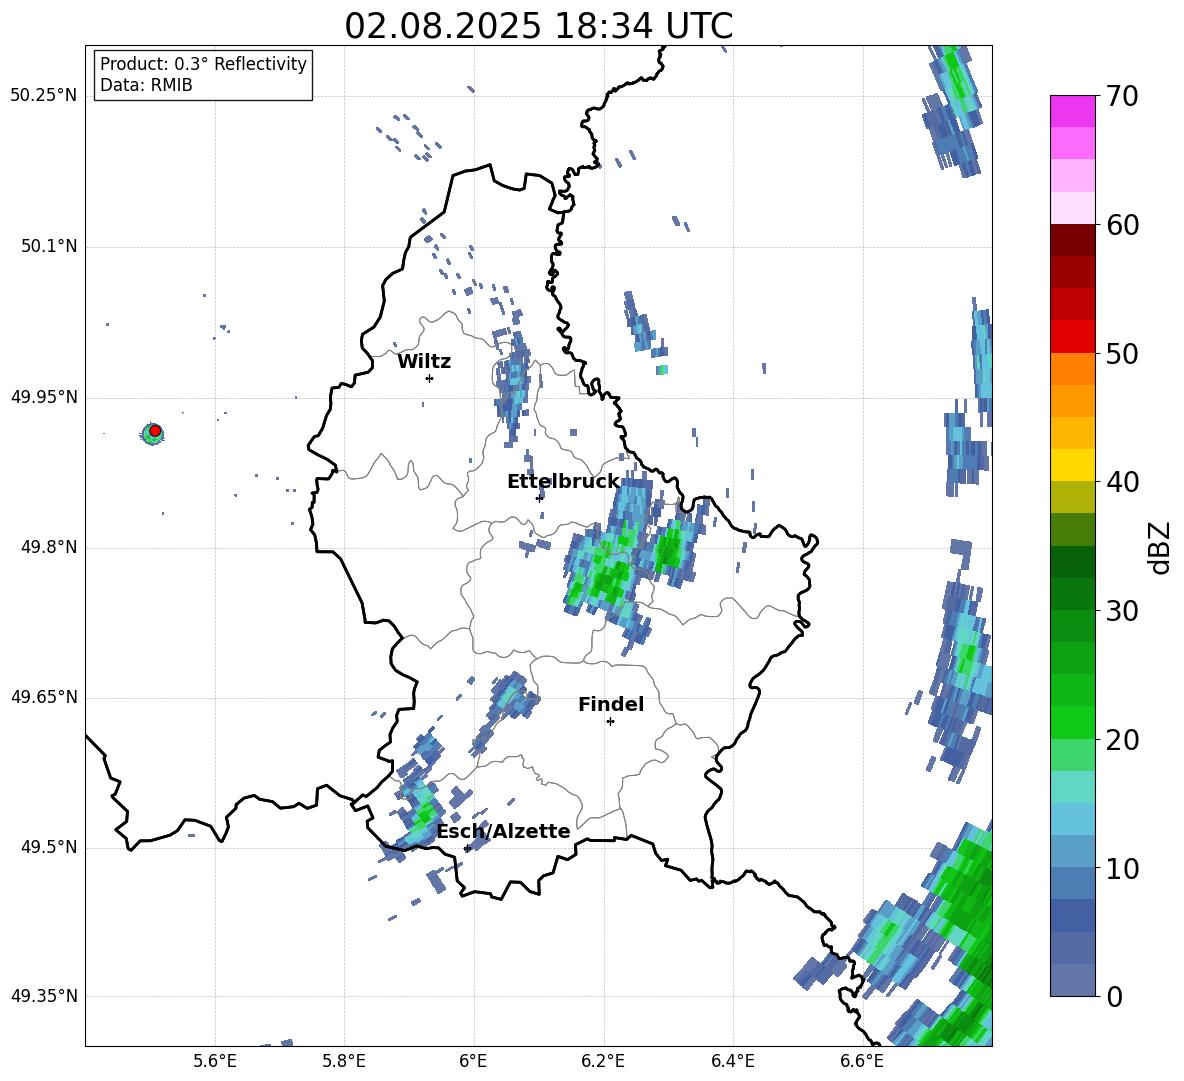The width and height of the screenshot is (1184, 1081).
Task: Click the bright red colorbar swatch above 50
Action: 1072,337
